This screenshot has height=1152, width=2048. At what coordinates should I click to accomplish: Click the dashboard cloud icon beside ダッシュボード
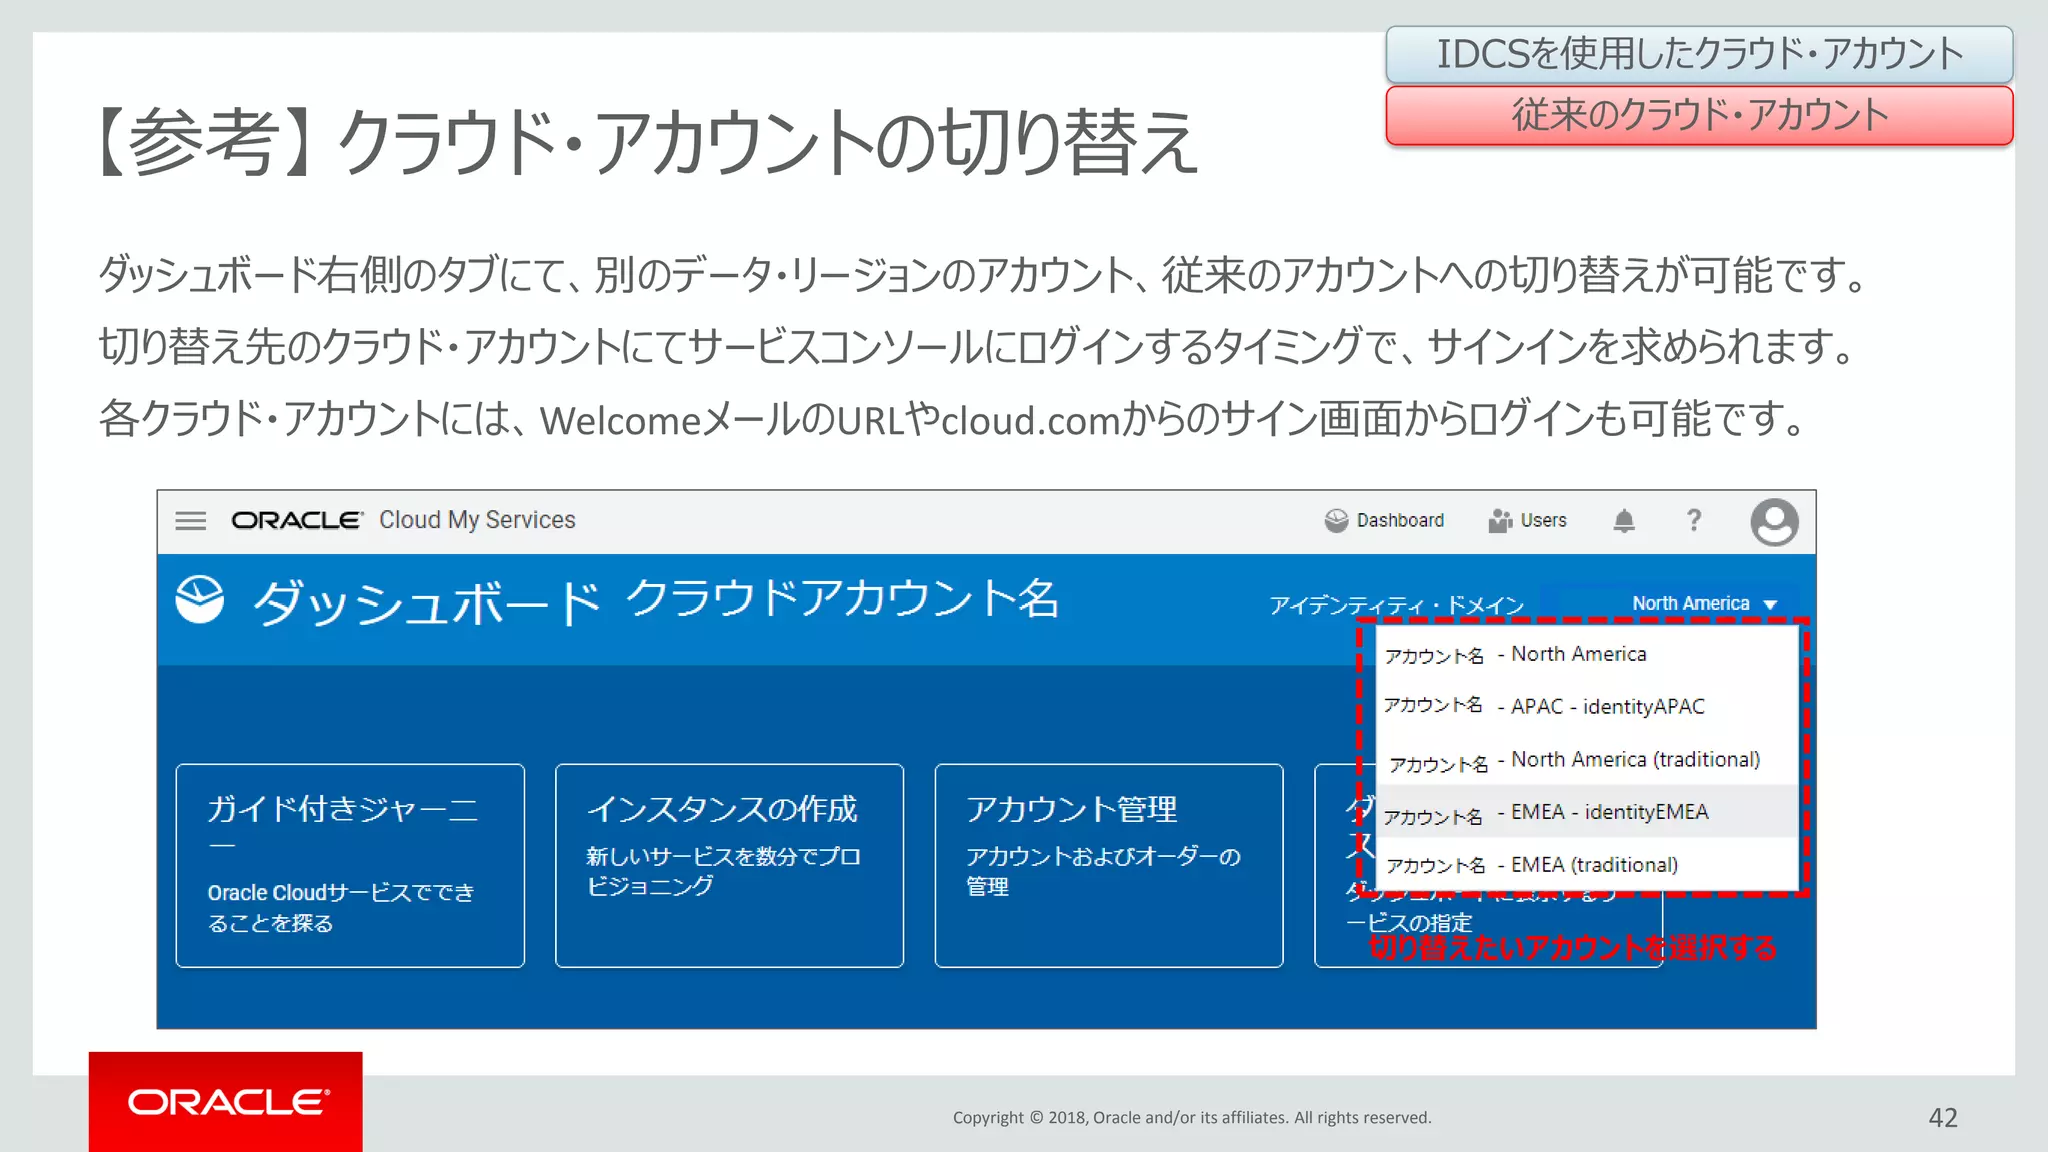[200, 599]
